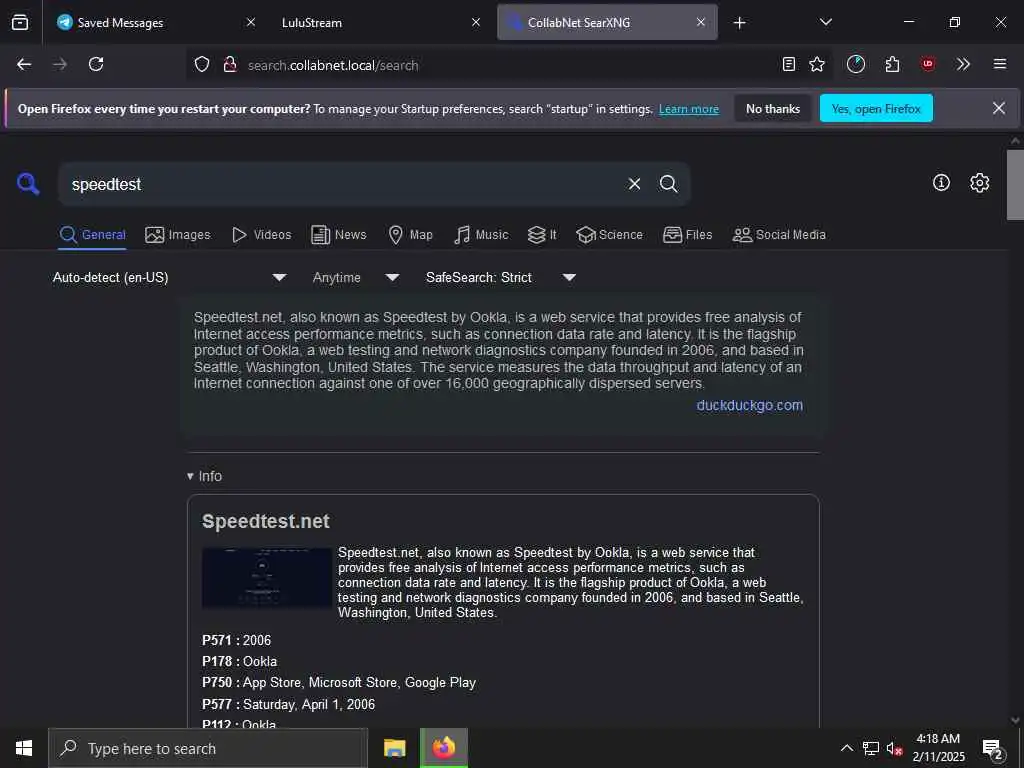Image resolution: width=1024 pixels, height=768 pixels.
Task: Dismiss the Firefox startup notification bar
Action: 999,108
